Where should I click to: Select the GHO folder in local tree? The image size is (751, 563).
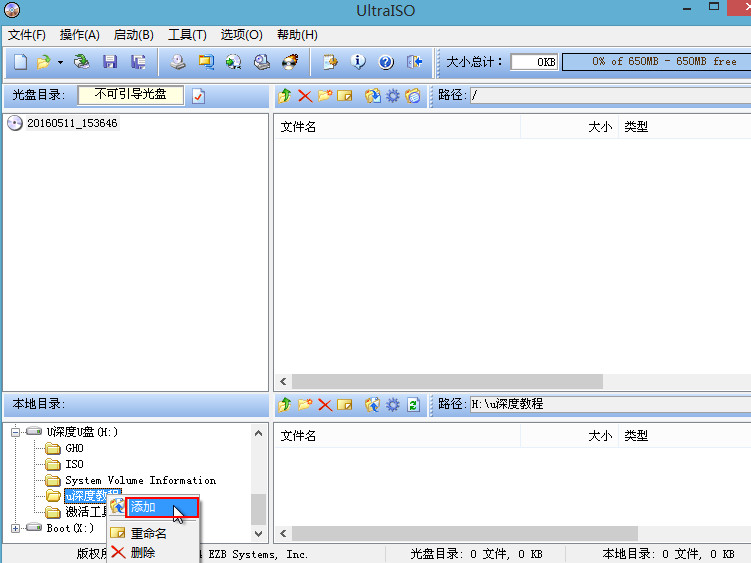pos(74,448)
